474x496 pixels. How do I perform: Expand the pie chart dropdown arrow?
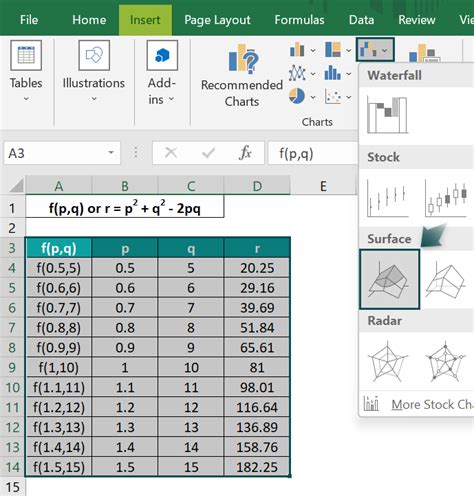[x=313, y=97]
